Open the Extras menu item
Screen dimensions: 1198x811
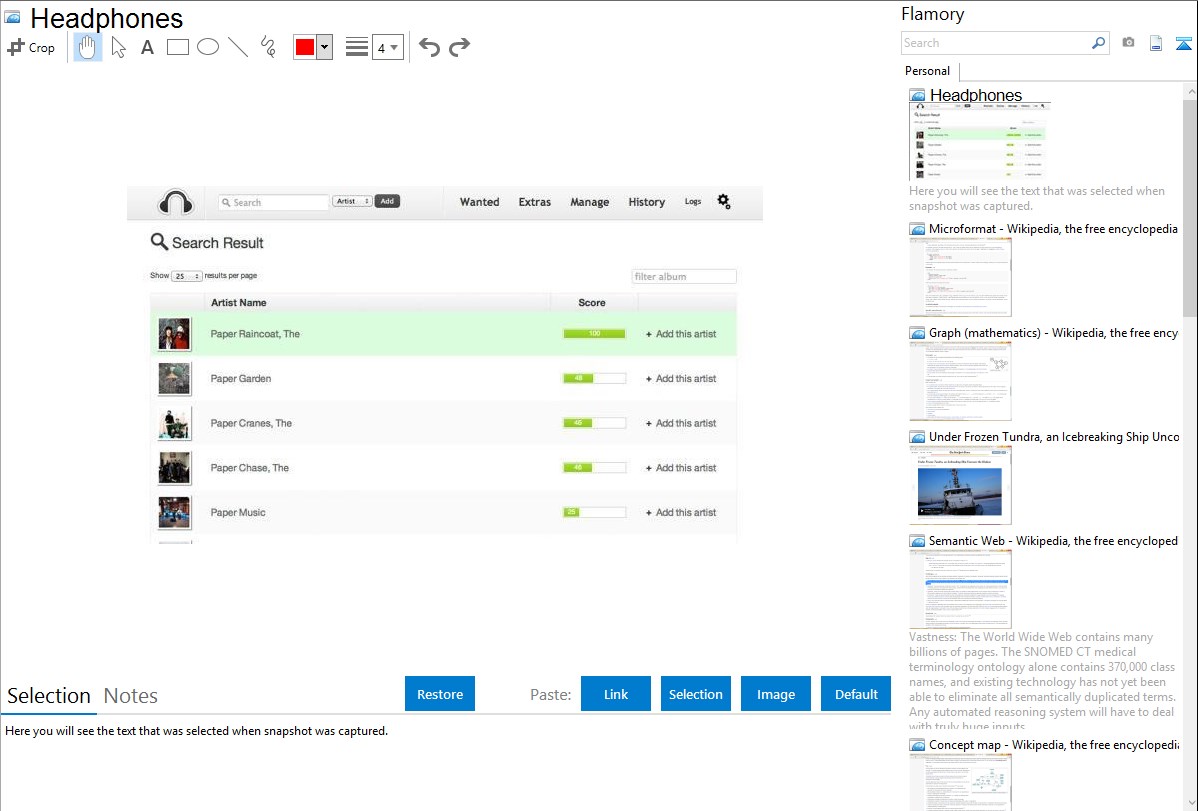click(x=535, y=202)
